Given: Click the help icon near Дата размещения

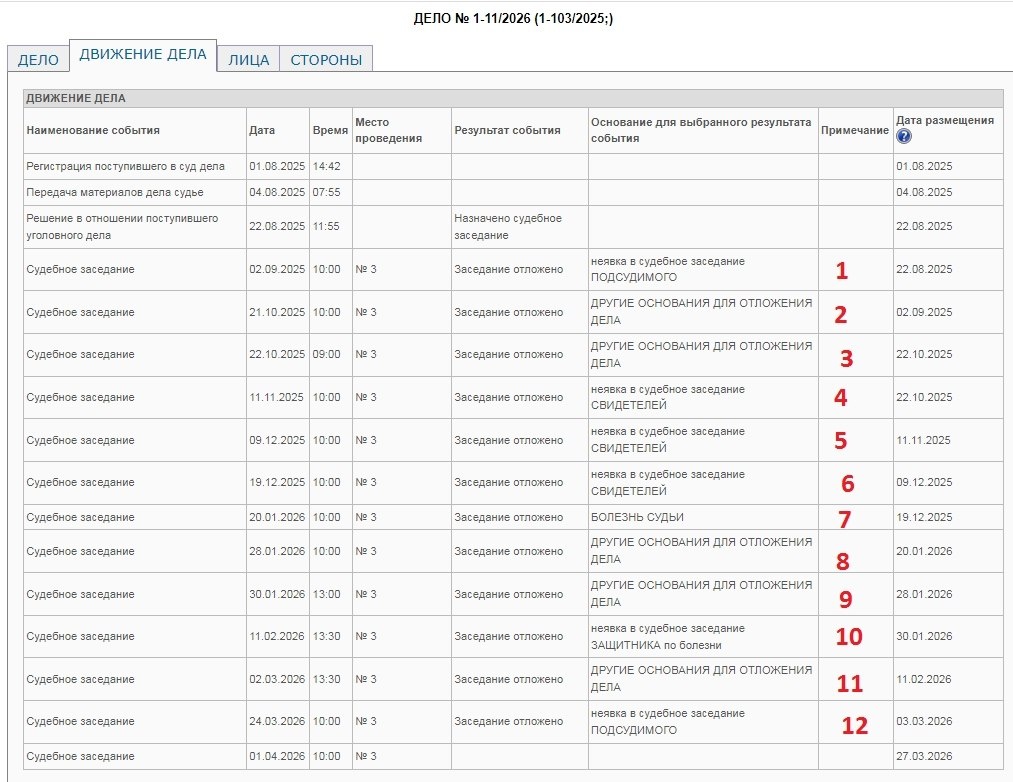Looking at the screenshot, I should tap(904, 136).
